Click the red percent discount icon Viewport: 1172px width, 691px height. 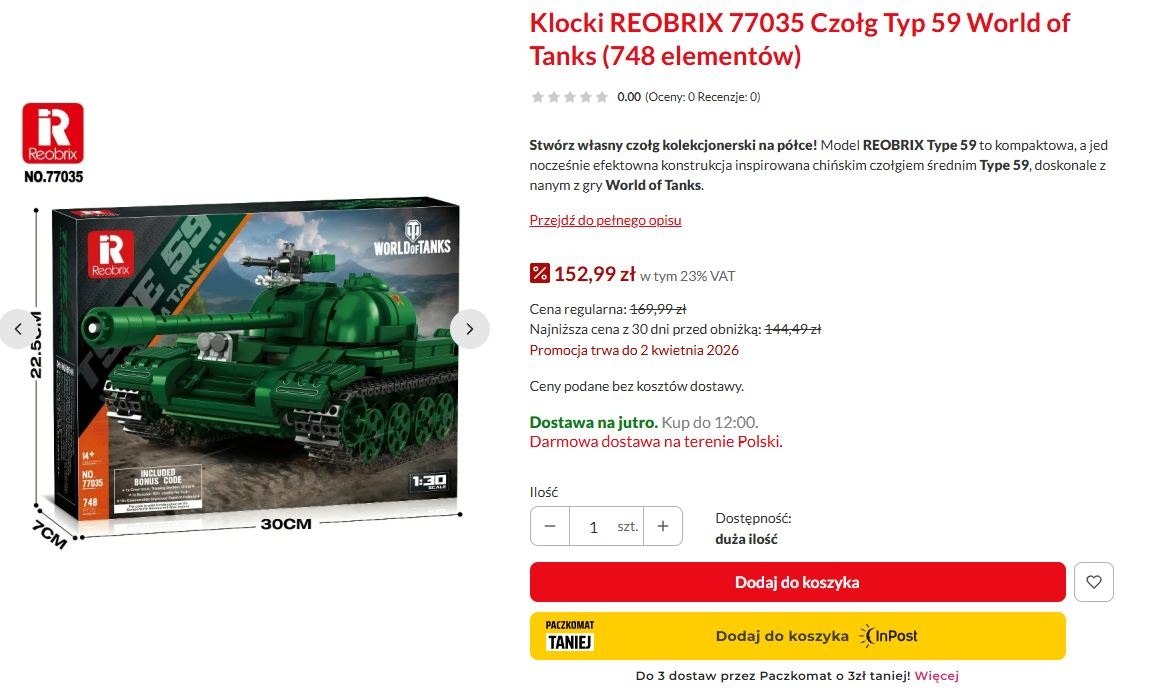540,273
